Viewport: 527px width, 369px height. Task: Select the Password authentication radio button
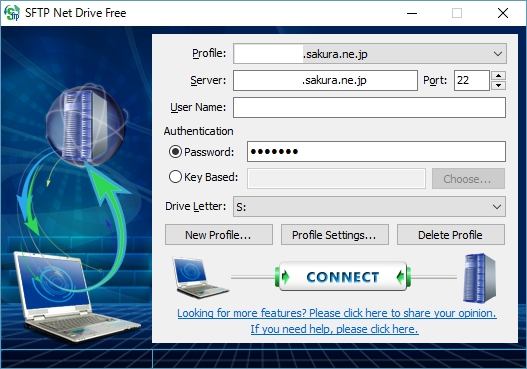coord(175,152)
